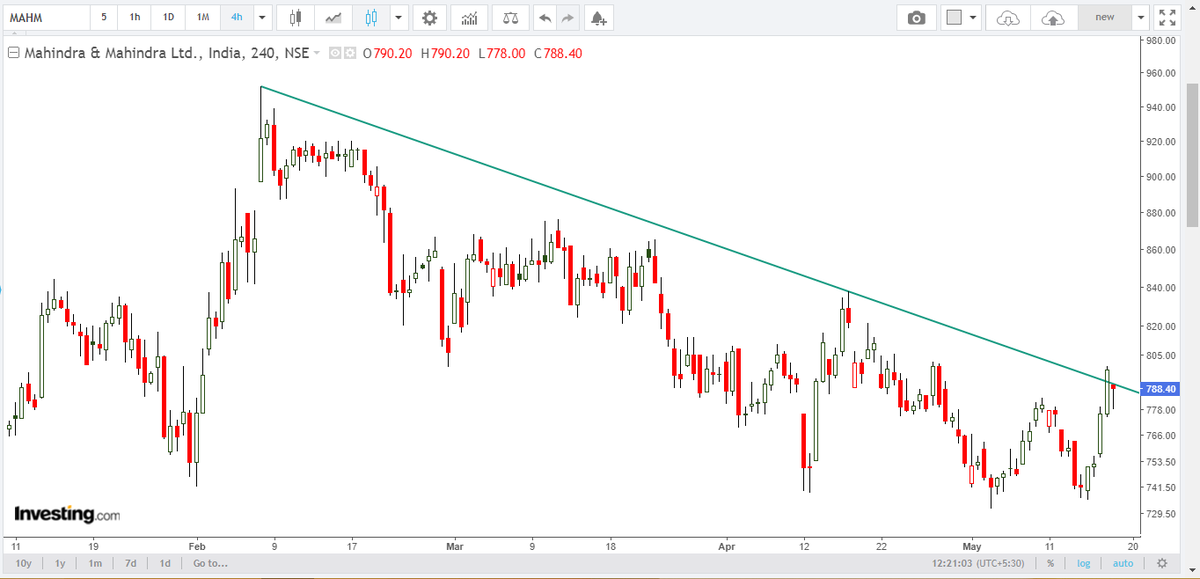This screenshot has height=579, width=1200.
Task: Select the 1h interval
Action: pyautogui.click(x=135, y=18)
